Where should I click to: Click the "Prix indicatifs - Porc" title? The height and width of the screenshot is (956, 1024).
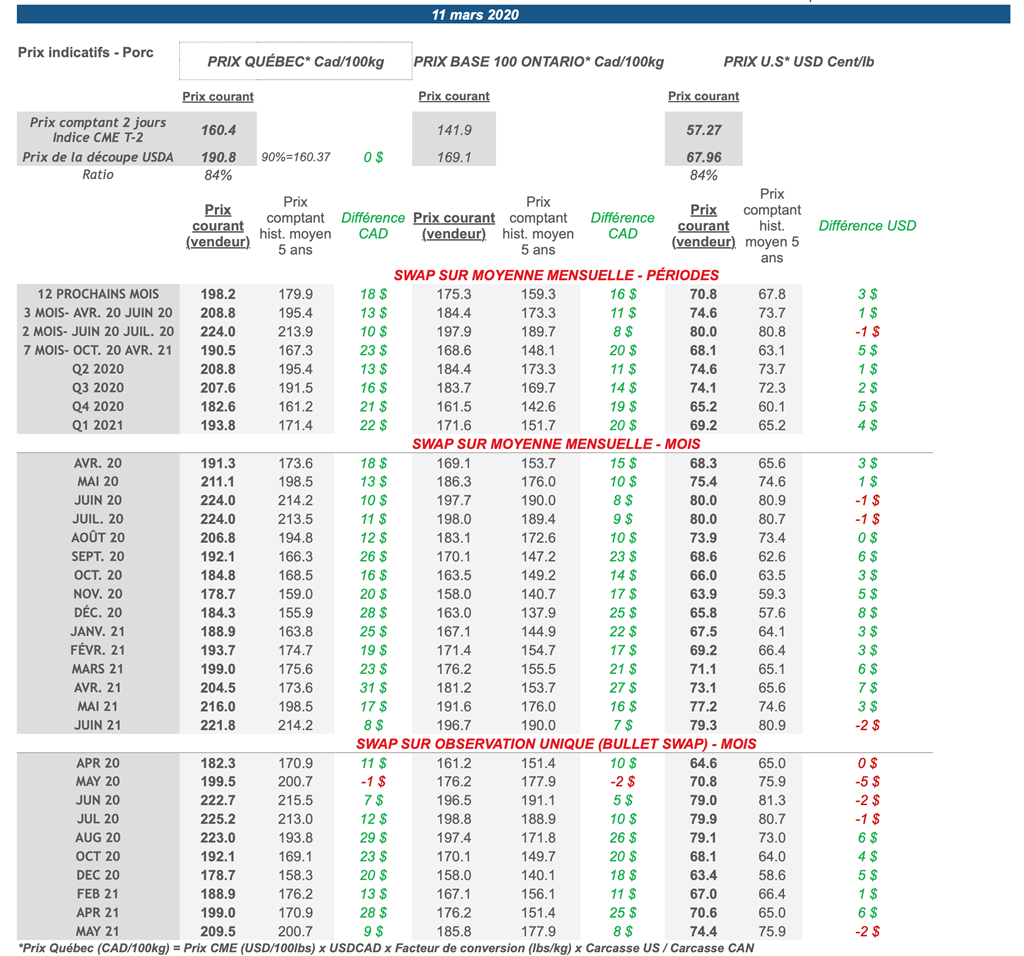86,52
